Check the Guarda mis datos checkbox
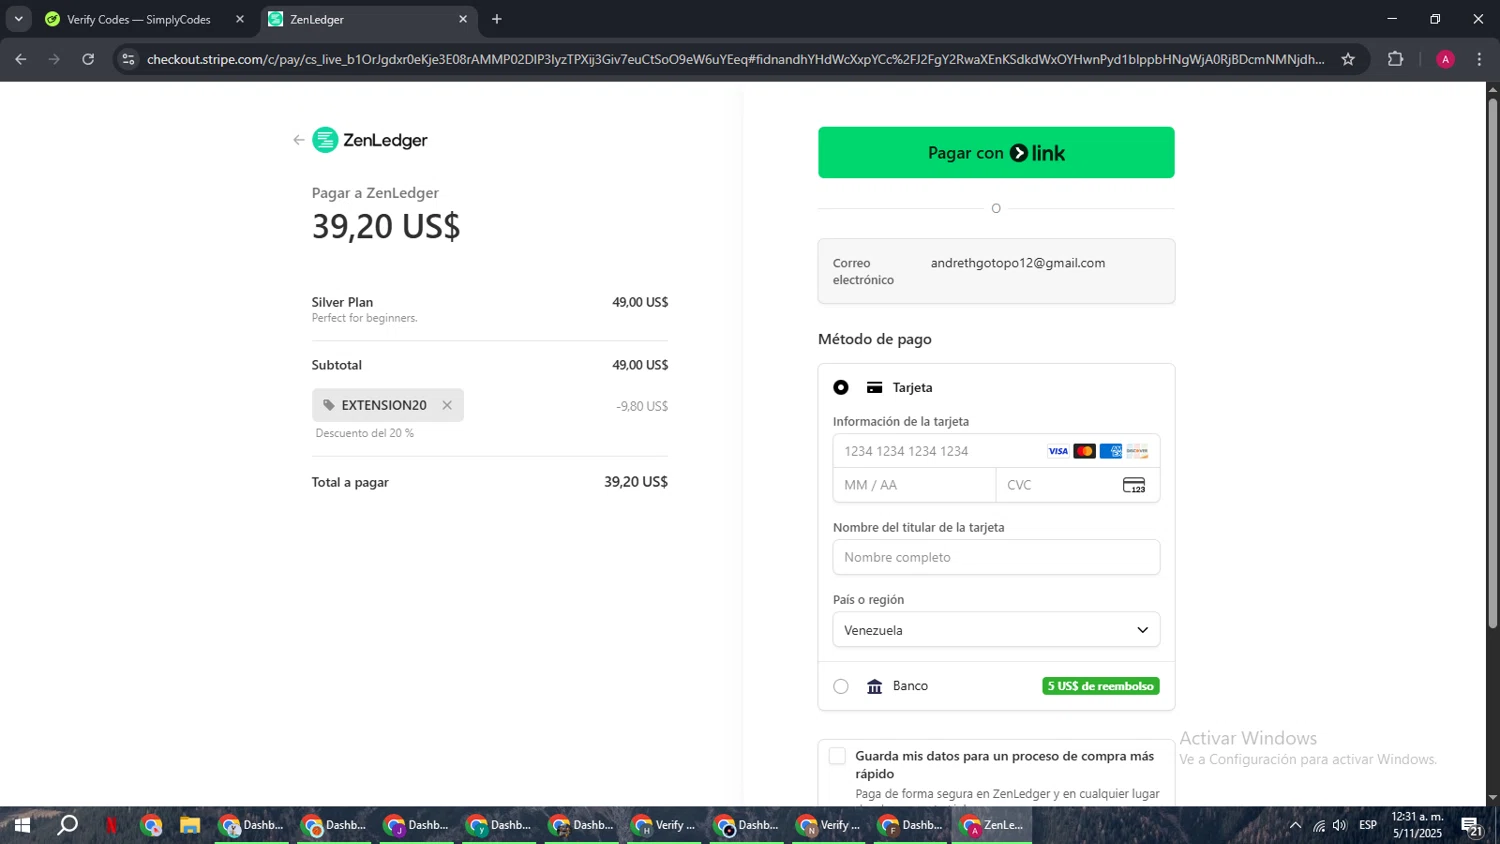This screenshot has height=844, width=1500. [x=838, y=756]
